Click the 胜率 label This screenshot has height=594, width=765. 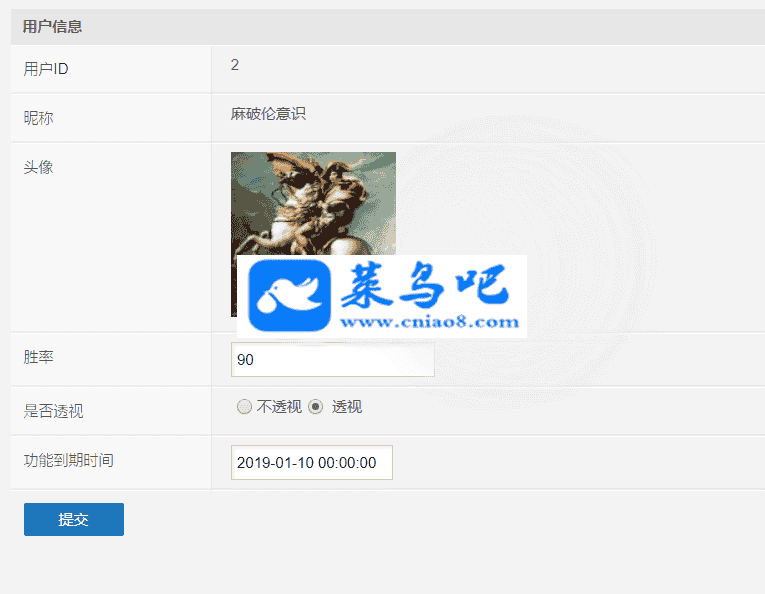38,357
